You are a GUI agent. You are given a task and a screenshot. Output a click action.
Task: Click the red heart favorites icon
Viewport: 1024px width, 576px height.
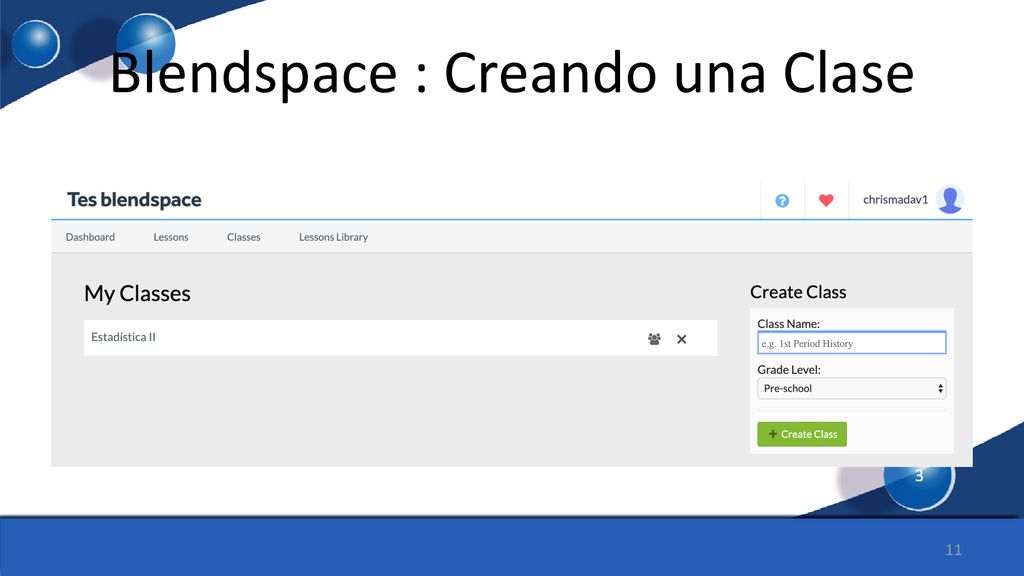click(x=826, y=200)
